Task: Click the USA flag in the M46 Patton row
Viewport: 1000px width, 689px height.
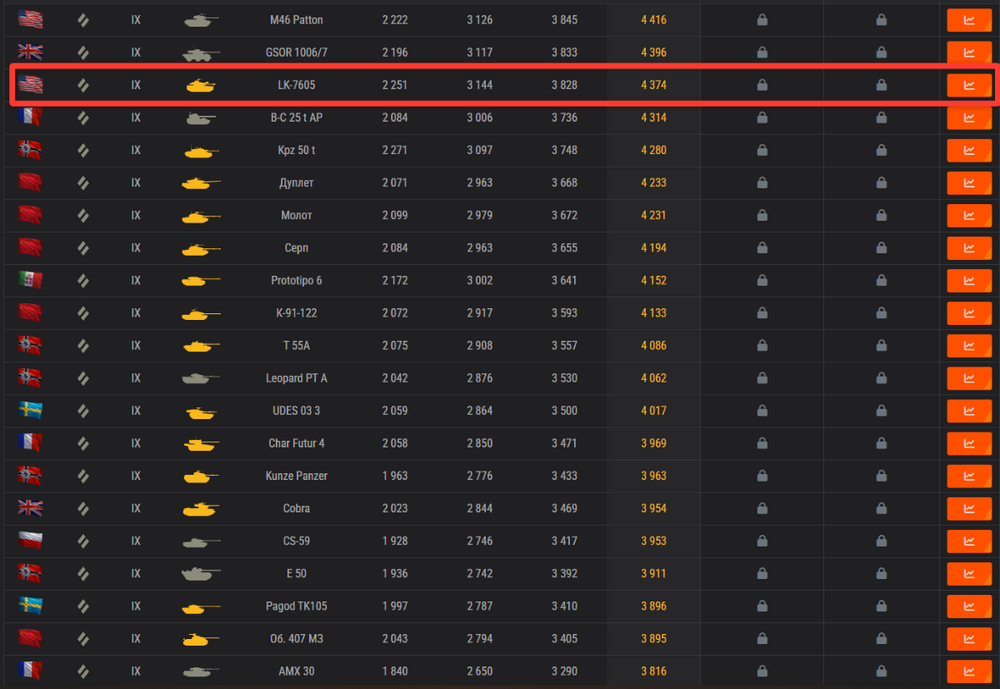Action: (30, 20)
